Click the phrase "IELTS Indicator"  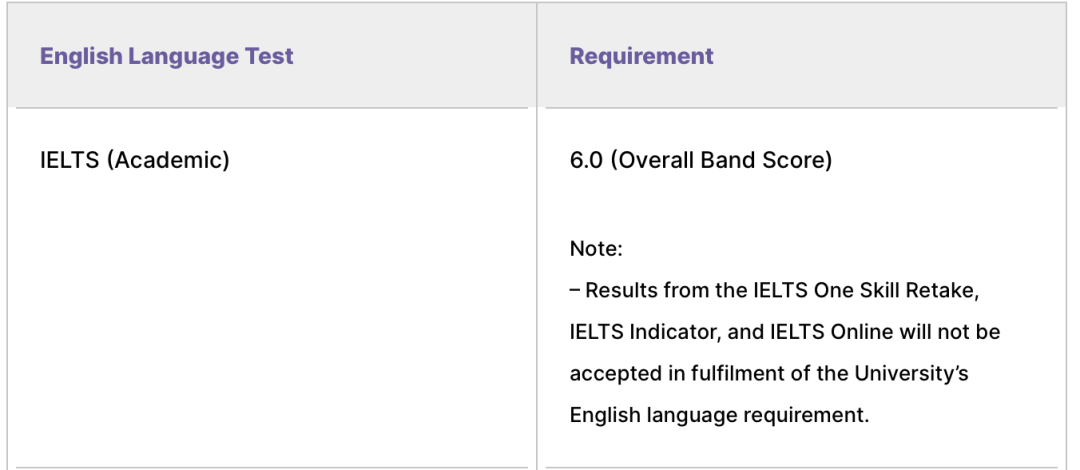(x=644, y=331)
